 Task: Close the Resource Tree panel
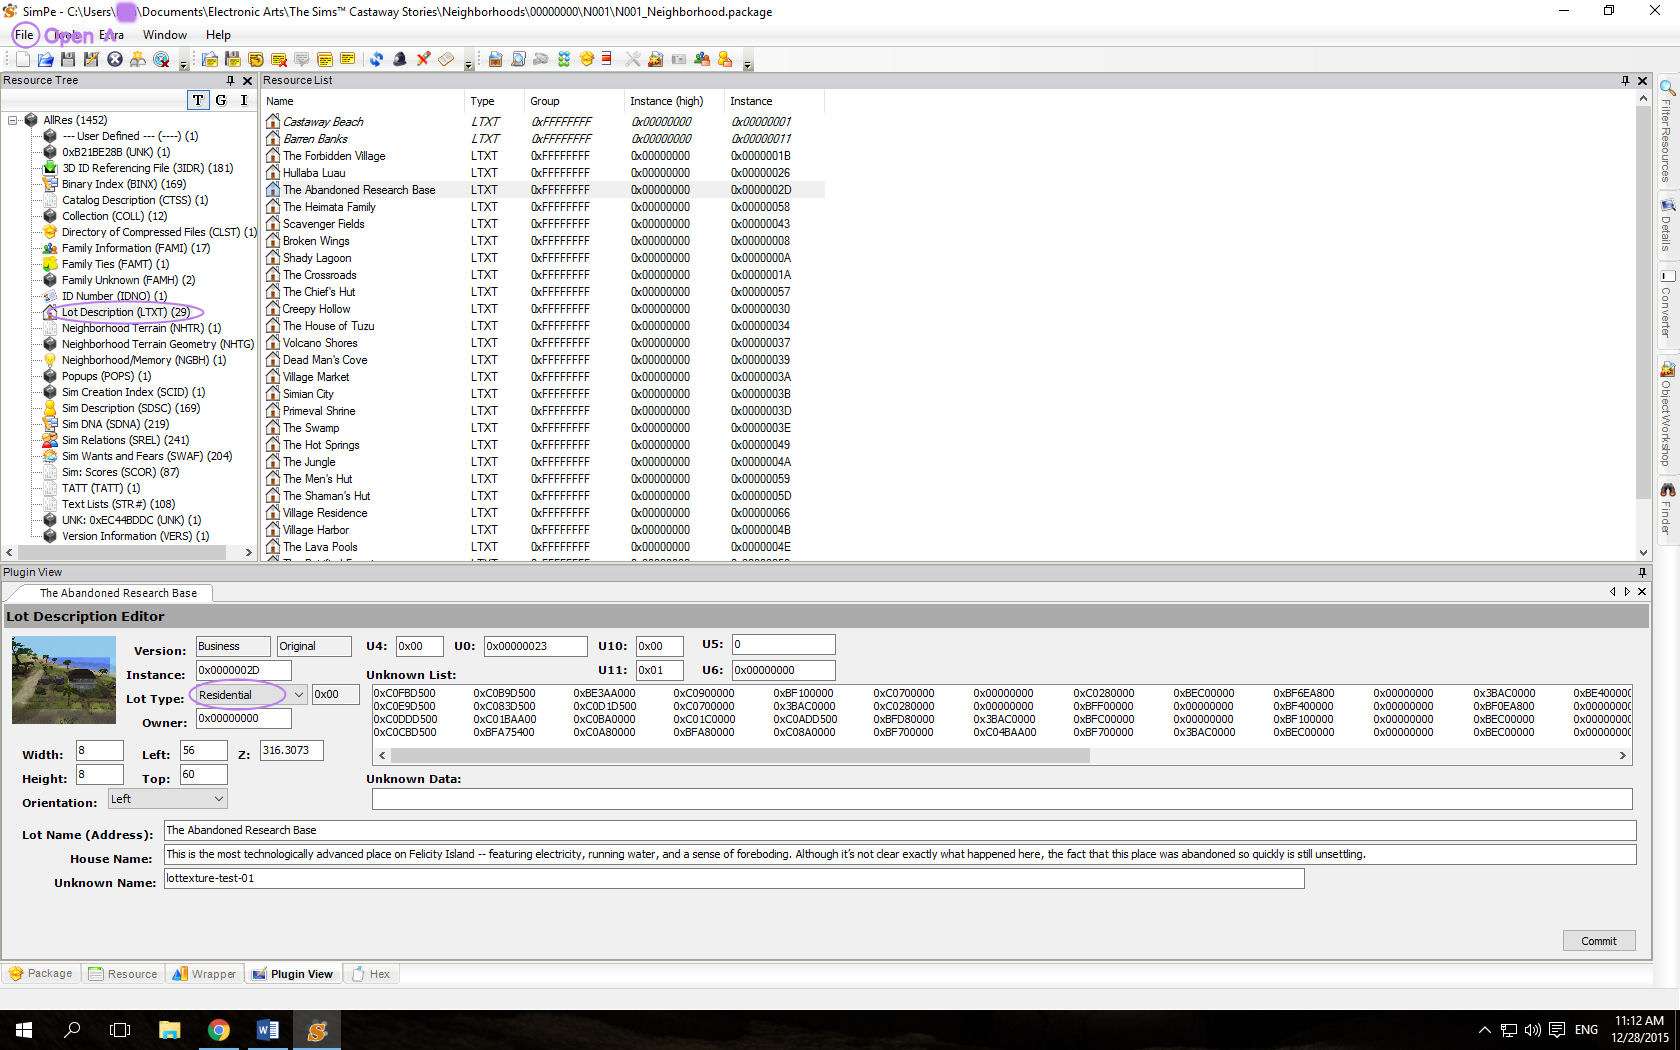pos(247,80)
